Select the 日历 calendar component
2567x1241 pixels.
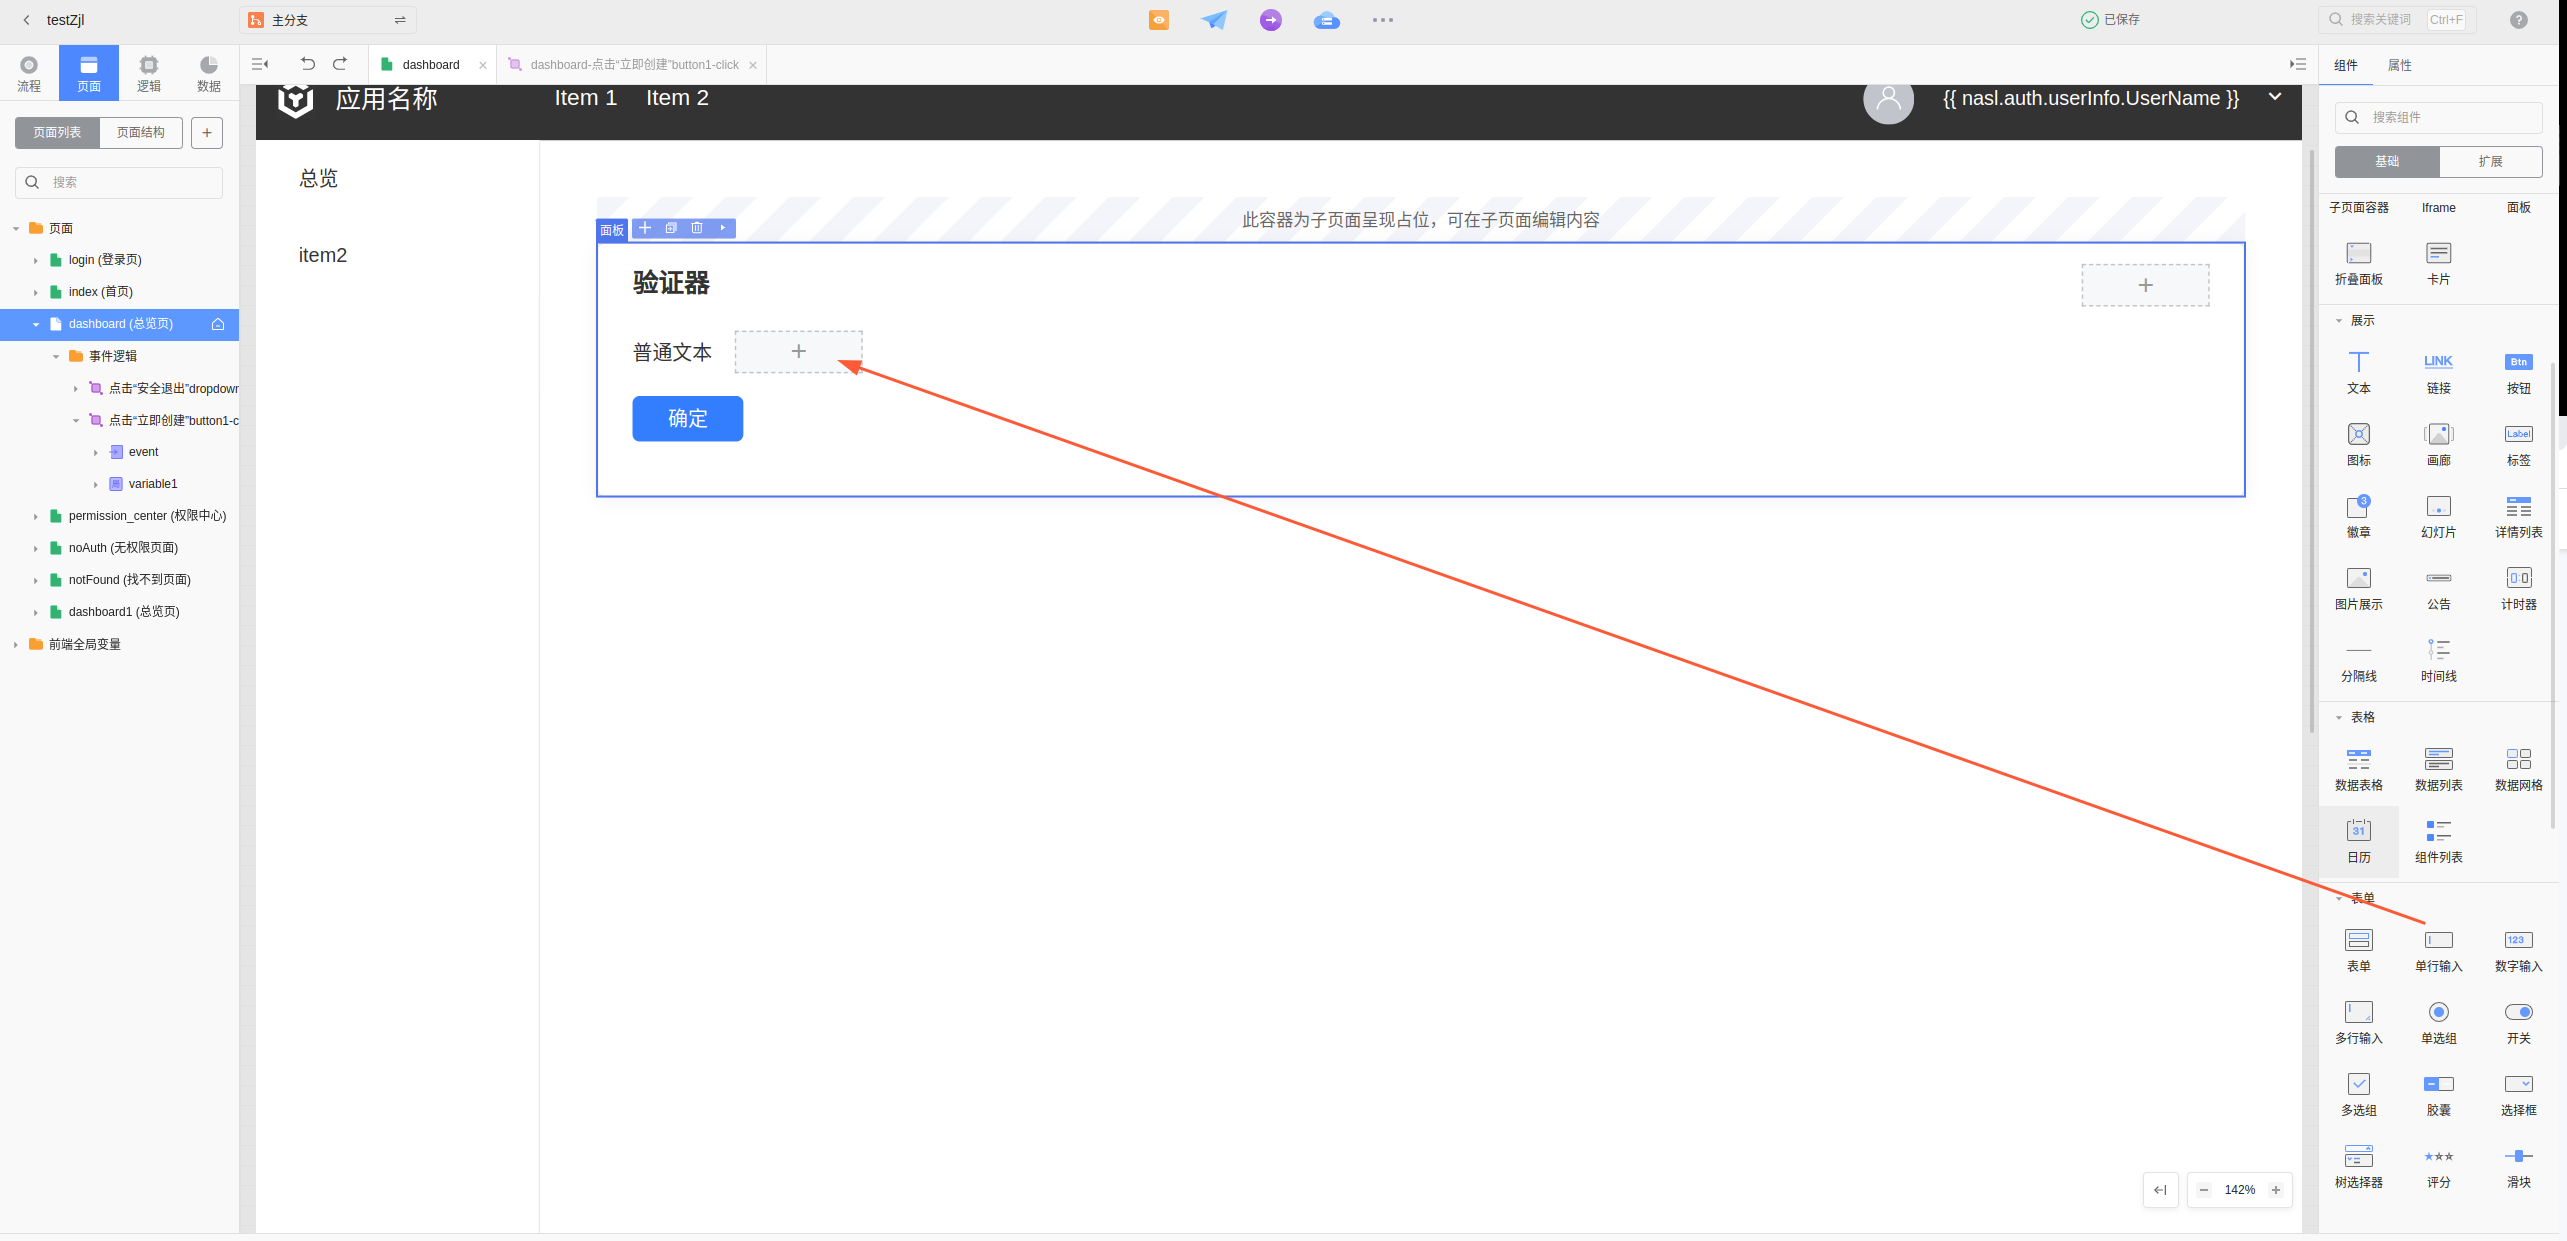[x=2359, y=841]
